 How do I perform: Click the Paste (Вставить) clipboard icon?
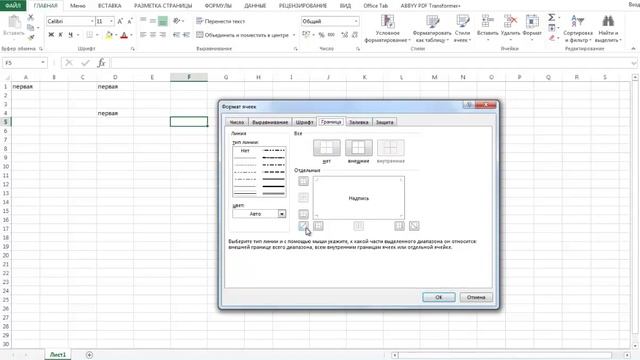pyautogui.click(x=14, y=22)
